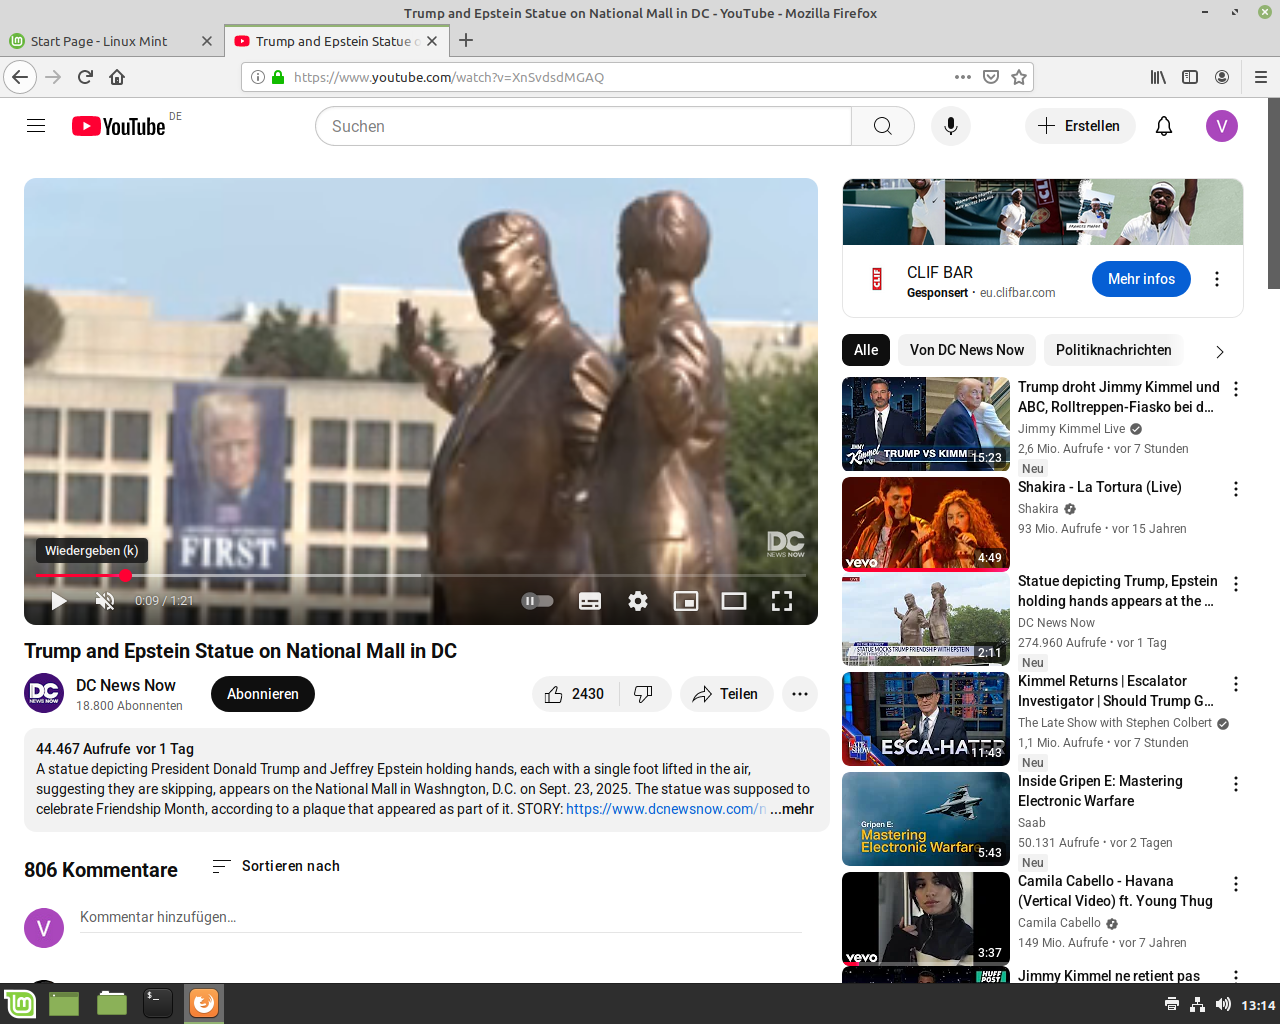The width and height of the screenshot is (1280, 1024).
Task: Select Von DC News Now chip
Action: [967, 350]
